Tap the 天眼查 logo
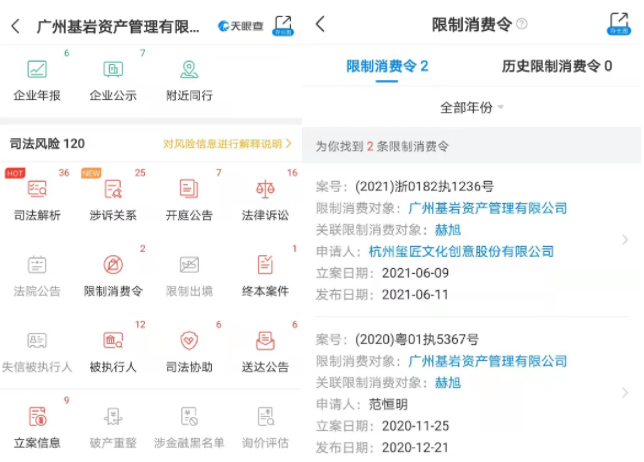The width and height of the screenshot is (644, 462). tap(240, 26)
